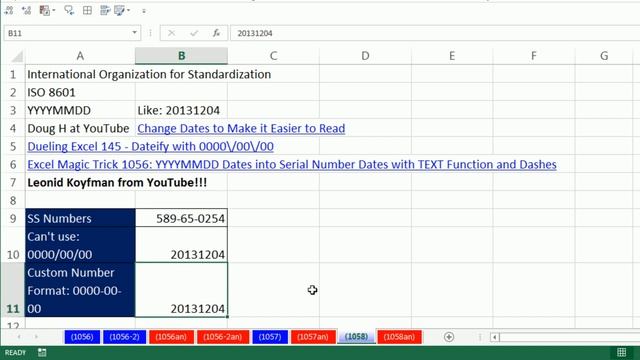Viewport: 640px width, 360px height.
Task: Select column F header
Action: [534, 56]
